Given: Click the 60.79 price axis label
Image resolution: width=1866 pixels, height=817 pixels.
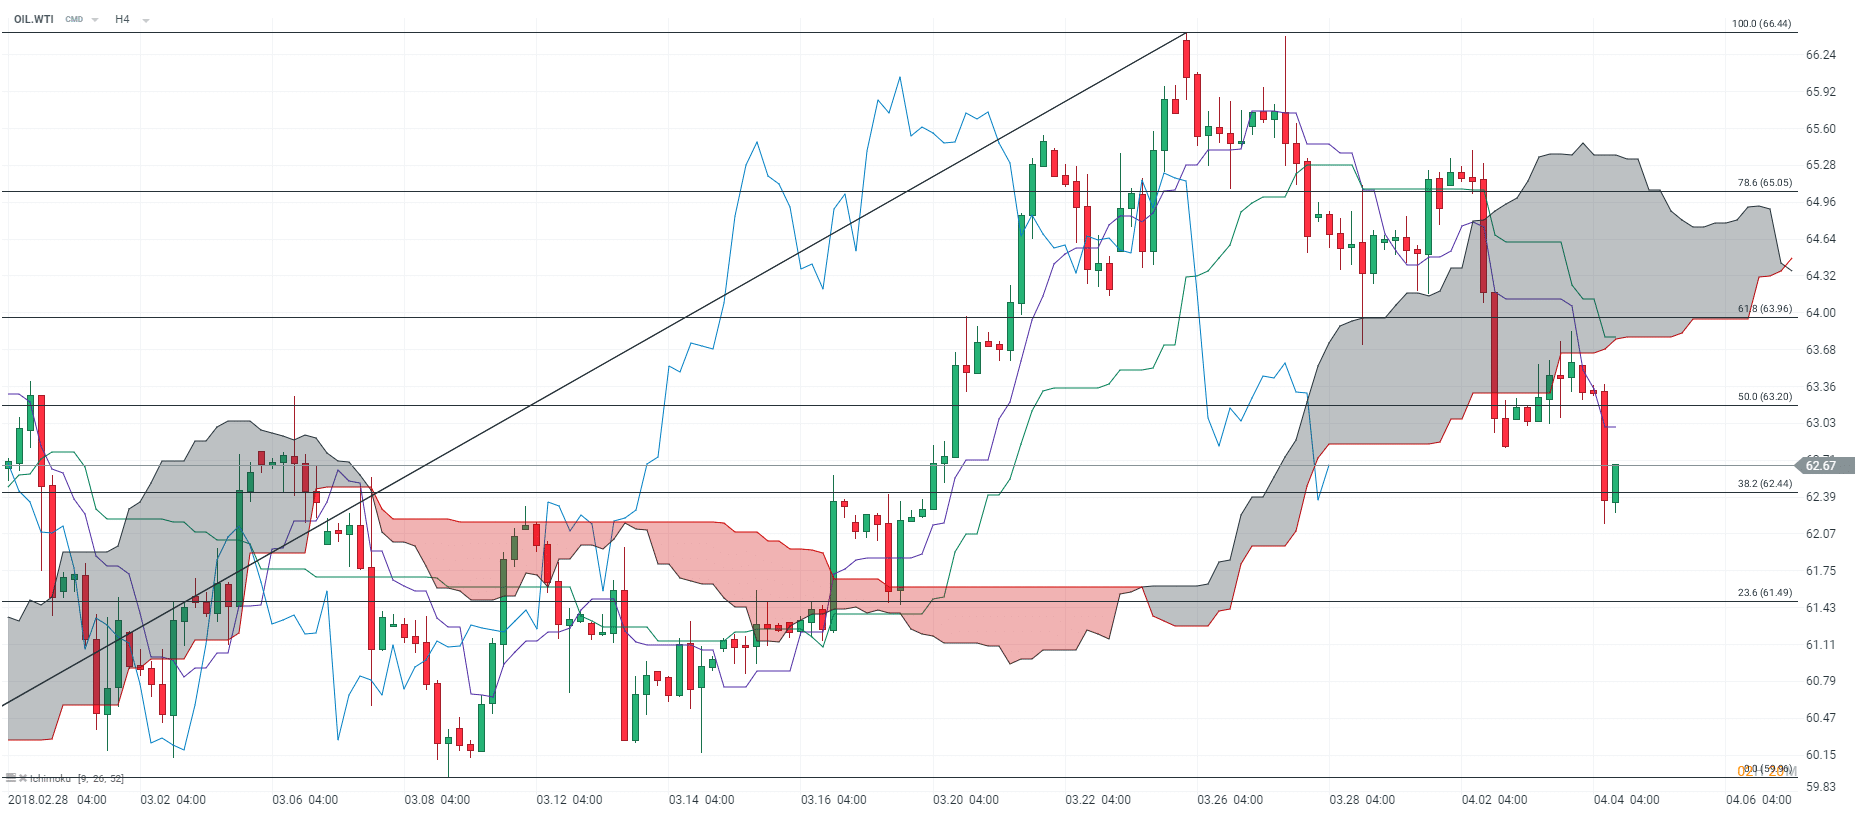Looking at the screenshot, I should pos(1821,681).
